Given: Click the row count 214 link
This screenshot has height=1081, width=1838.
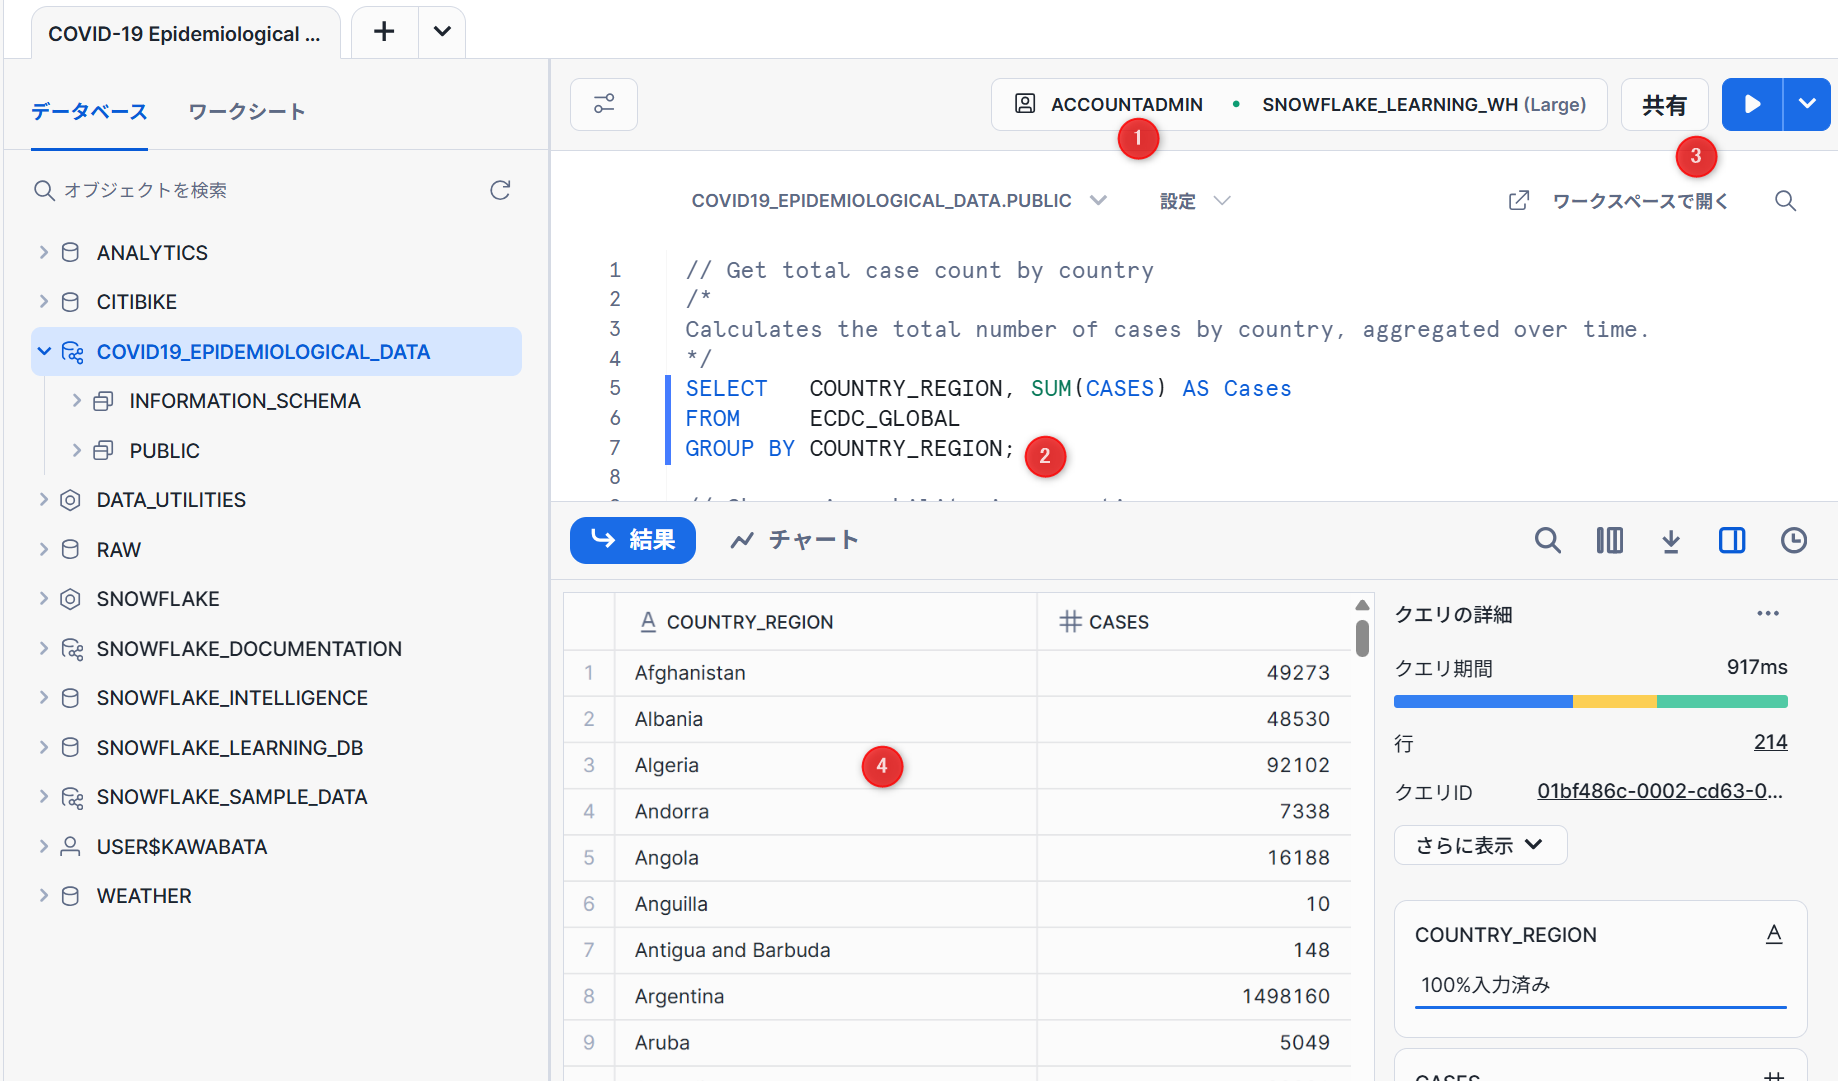Looking at the screenshot, I should 1770,742.
